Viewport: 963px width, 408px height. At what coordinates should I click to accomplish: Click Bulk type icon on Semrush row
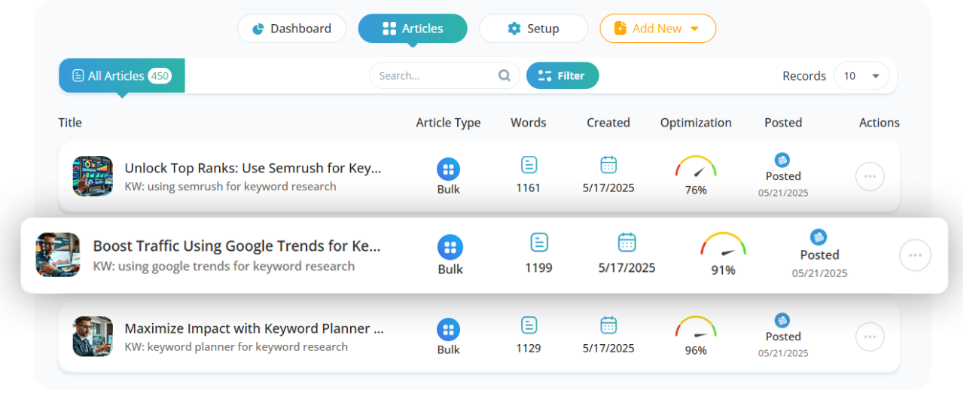click(x=448, y=170)
